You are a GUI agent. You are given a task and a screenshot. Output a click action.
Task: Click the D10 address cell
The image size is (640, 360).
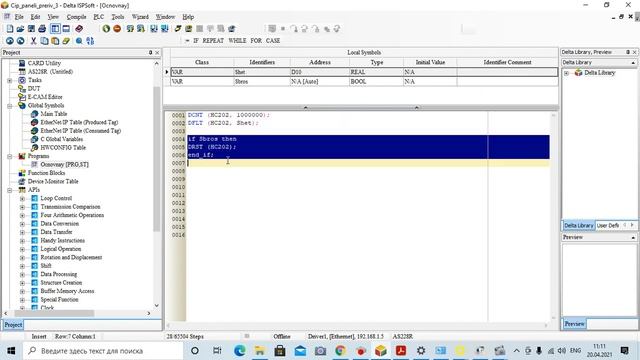[x=320, y=72]
